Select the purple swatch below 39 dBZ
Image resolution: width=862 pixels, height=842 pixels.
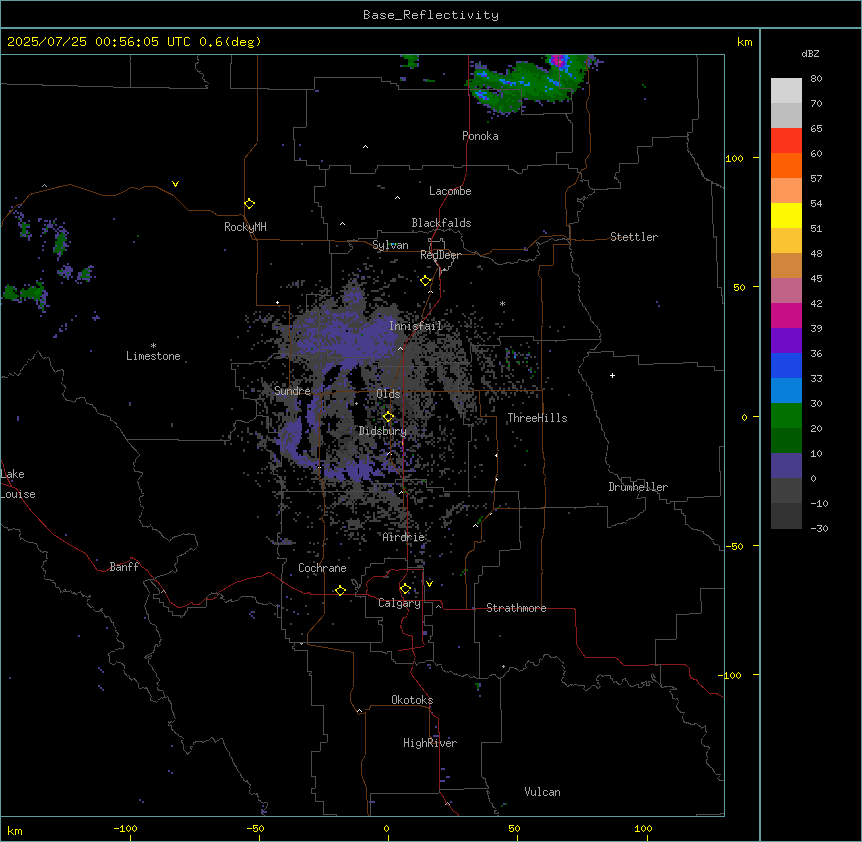tap(786, 341)
